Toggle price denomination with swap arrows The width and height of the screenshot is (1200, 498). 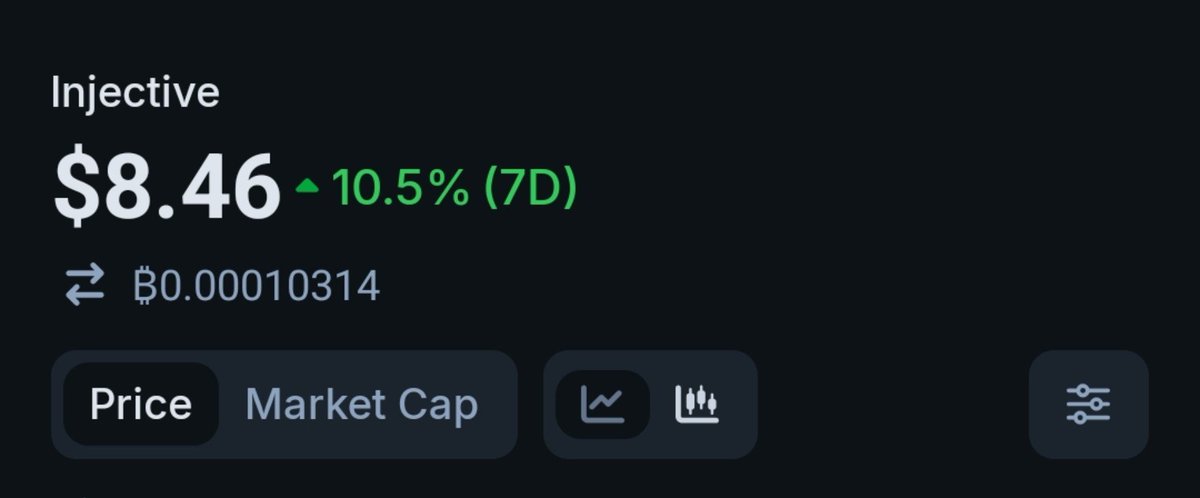pos(85,287)
